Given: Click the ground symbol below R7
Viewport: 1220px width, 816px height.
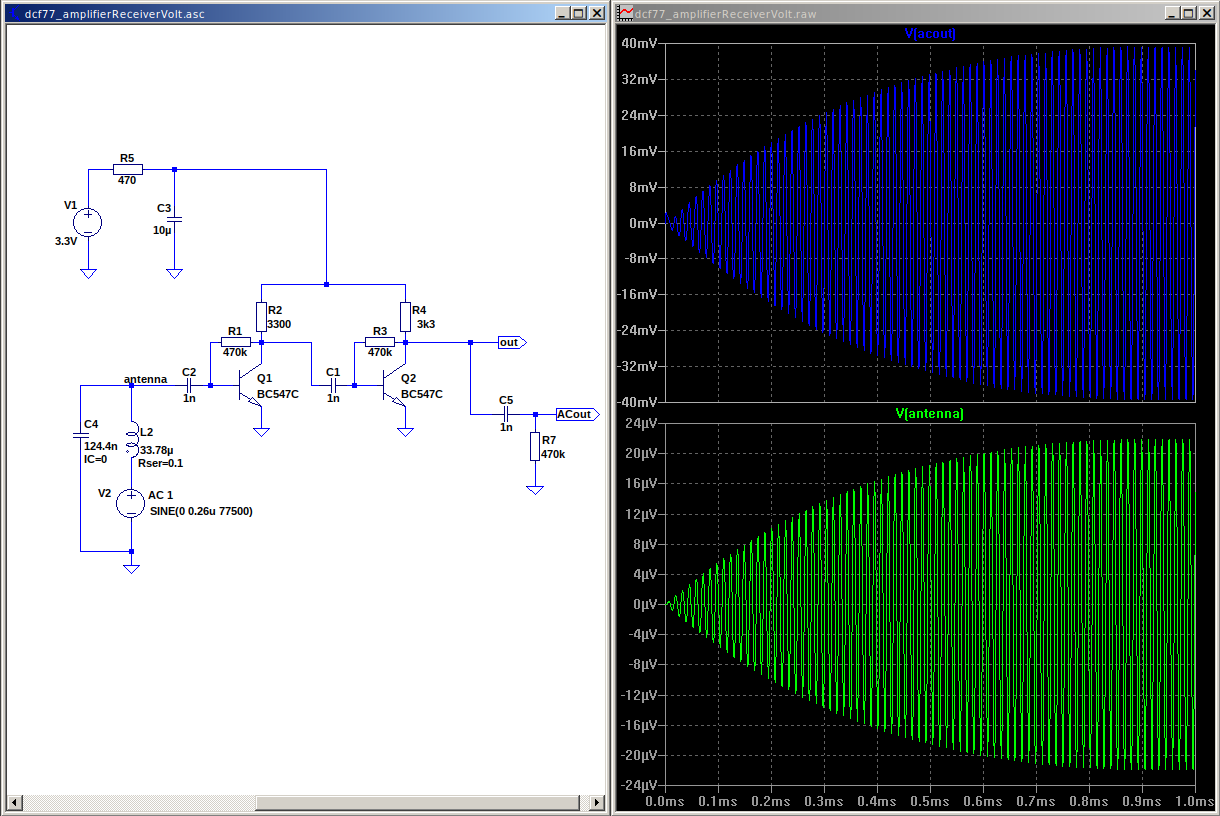Looking at the screenshot, I should click(535, 490).
